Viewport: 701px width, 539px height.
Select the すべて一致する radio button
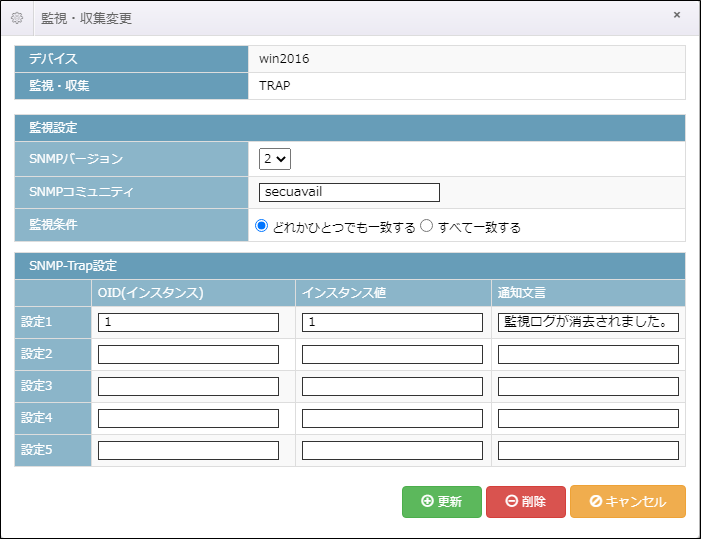pos(427,226)
